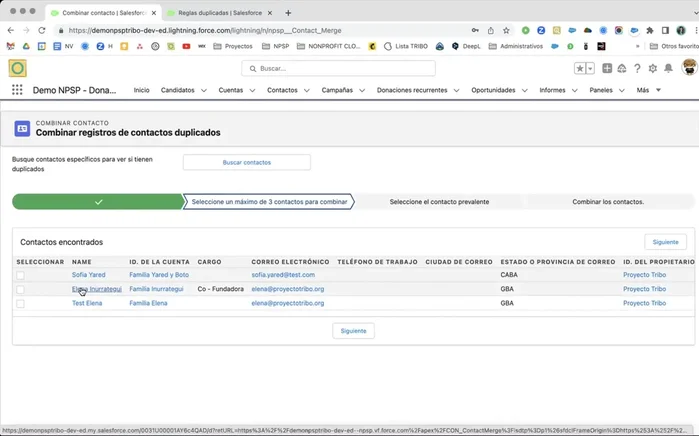Open the Trailhead guidance cloud icon
The image size is (699, 436).
pyautogui.click(x=622, y=68)
